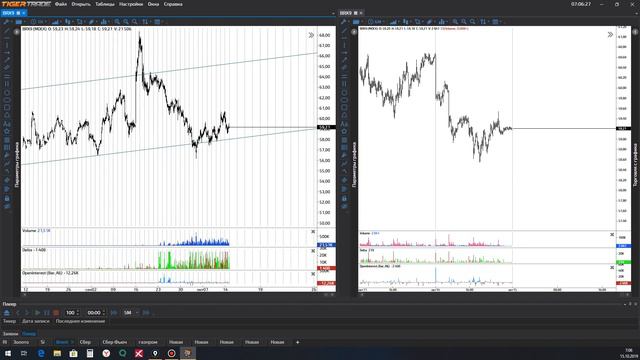Open 5M timeframe dropdown in player

pos(131,313)
